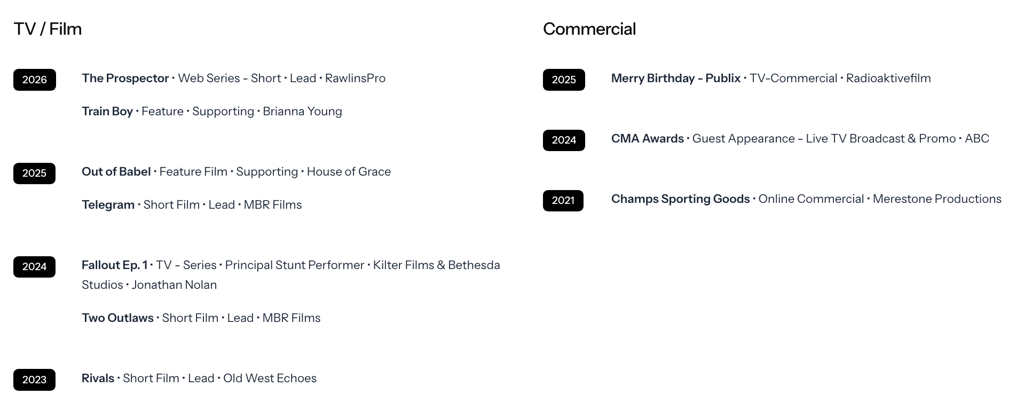1024x410 pixels.
Task: Click the Rivals short film title
Action: 98,378
